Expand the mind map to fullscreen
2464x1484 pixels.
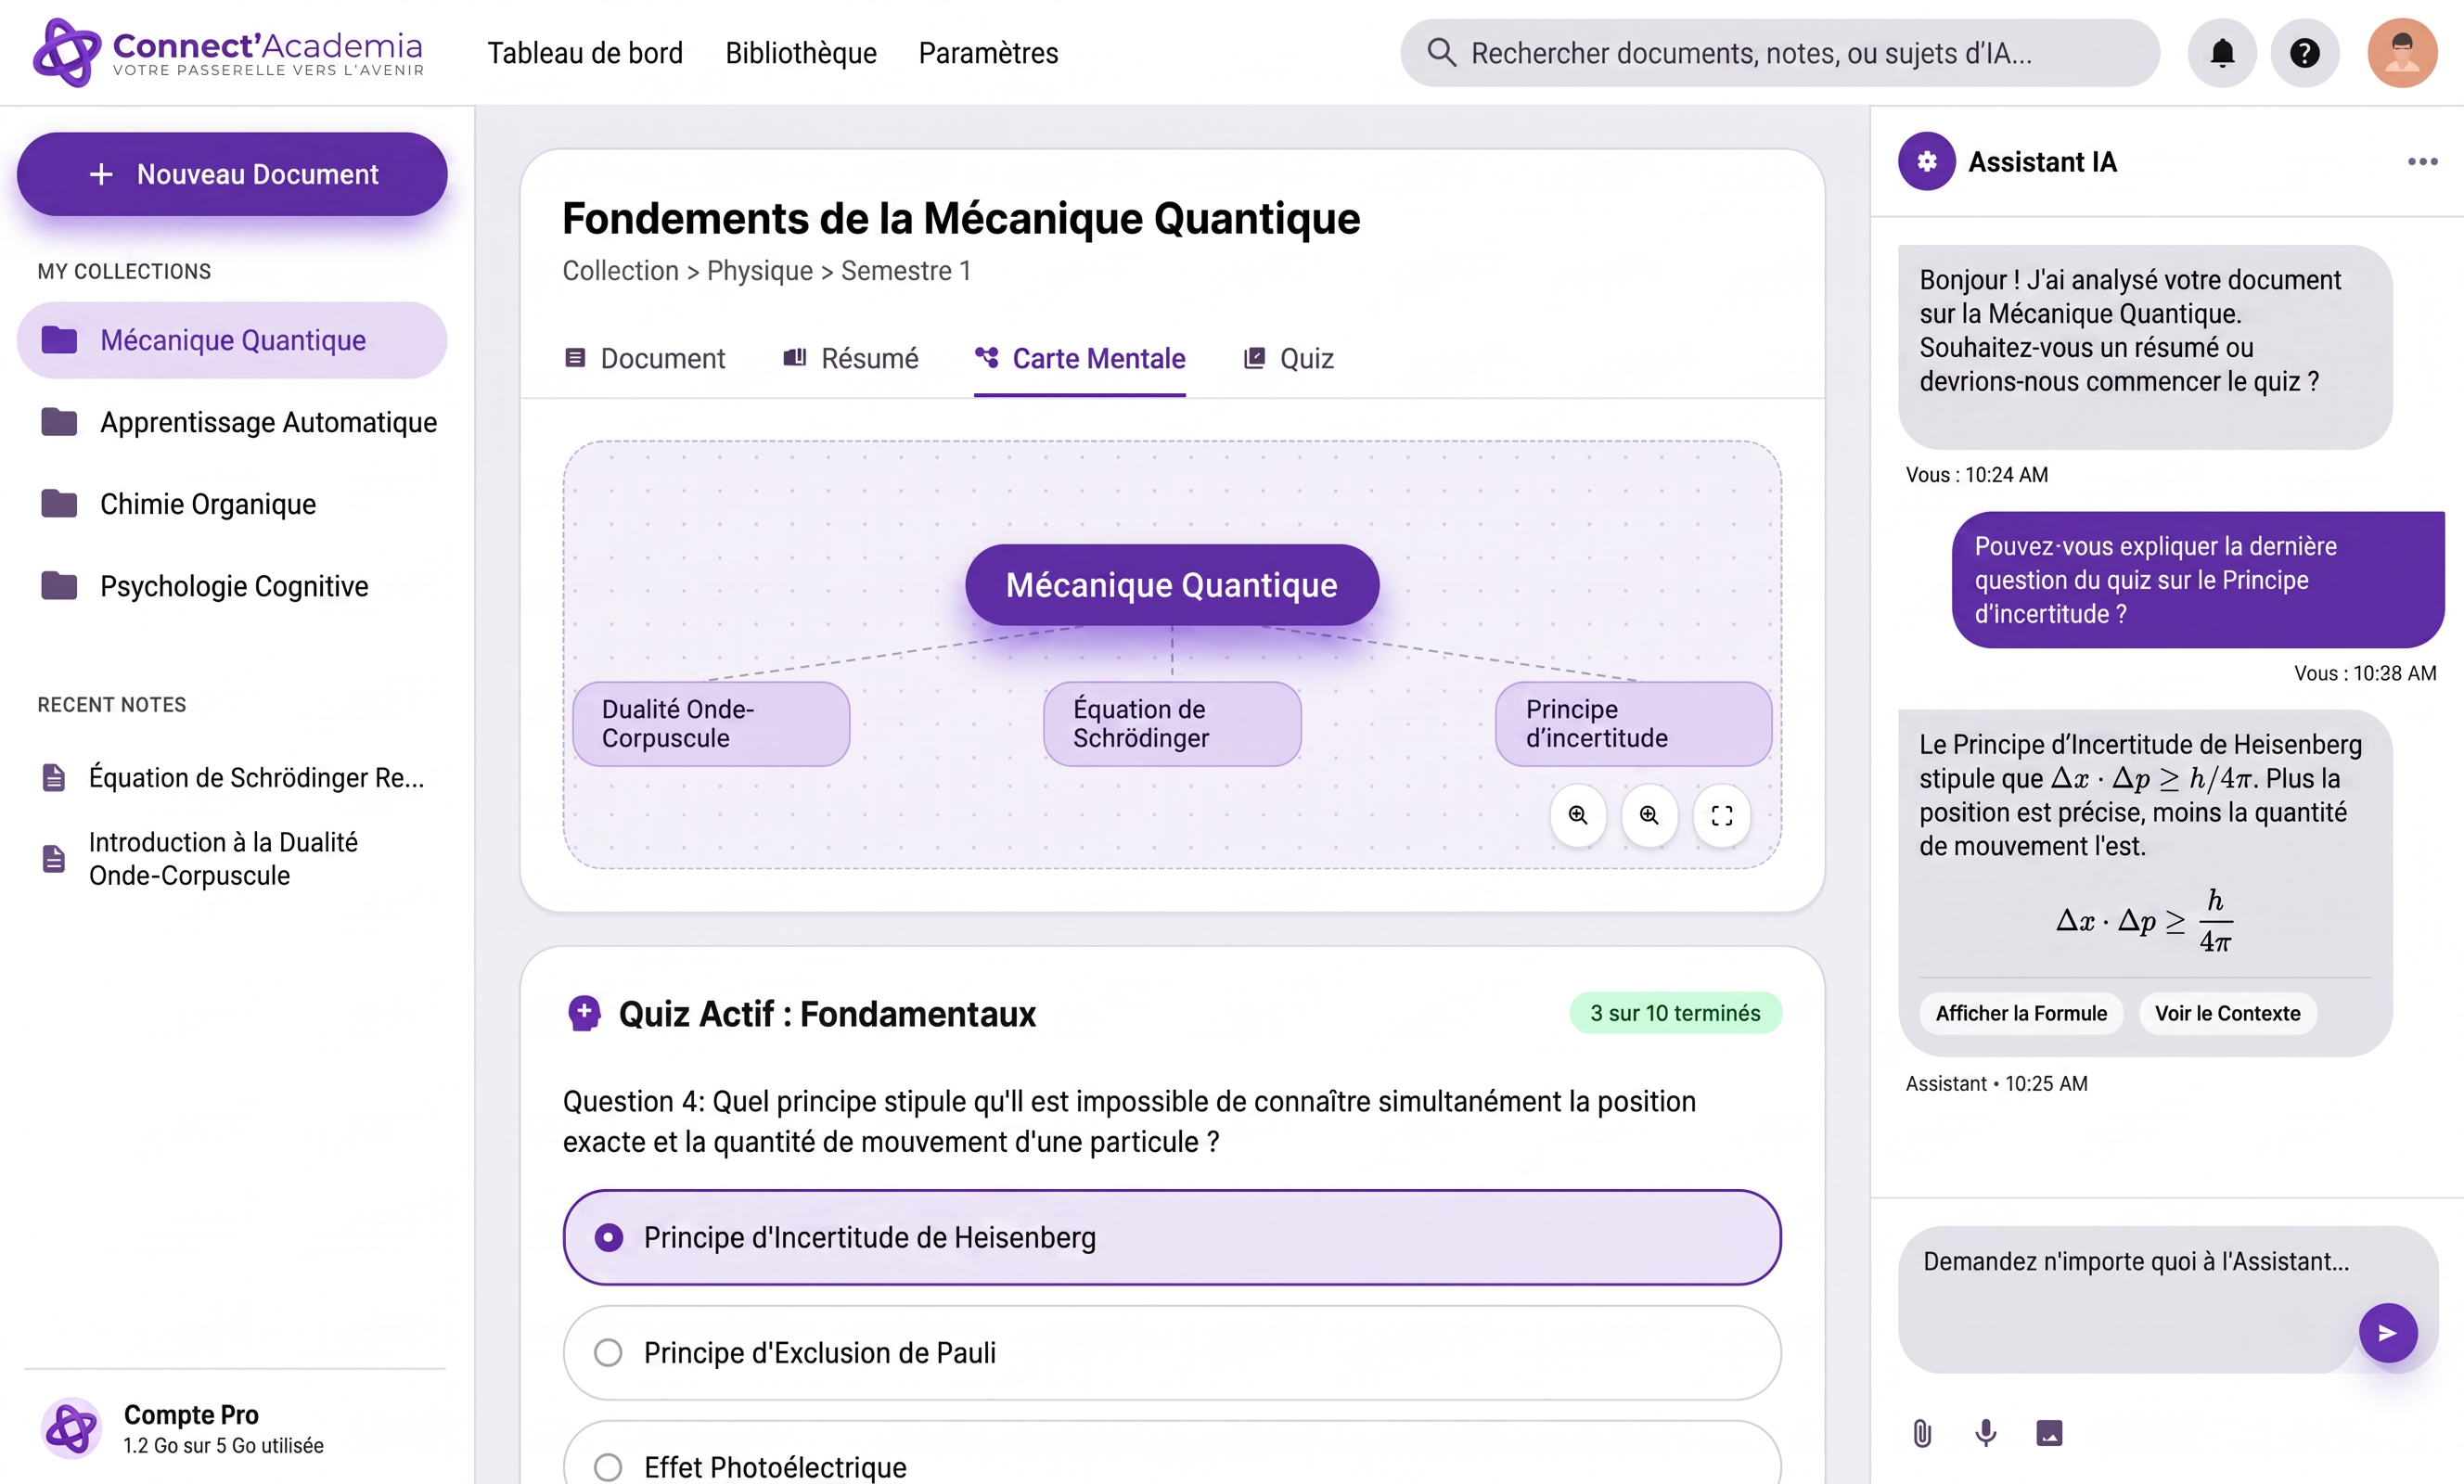tap(1721, 816)
